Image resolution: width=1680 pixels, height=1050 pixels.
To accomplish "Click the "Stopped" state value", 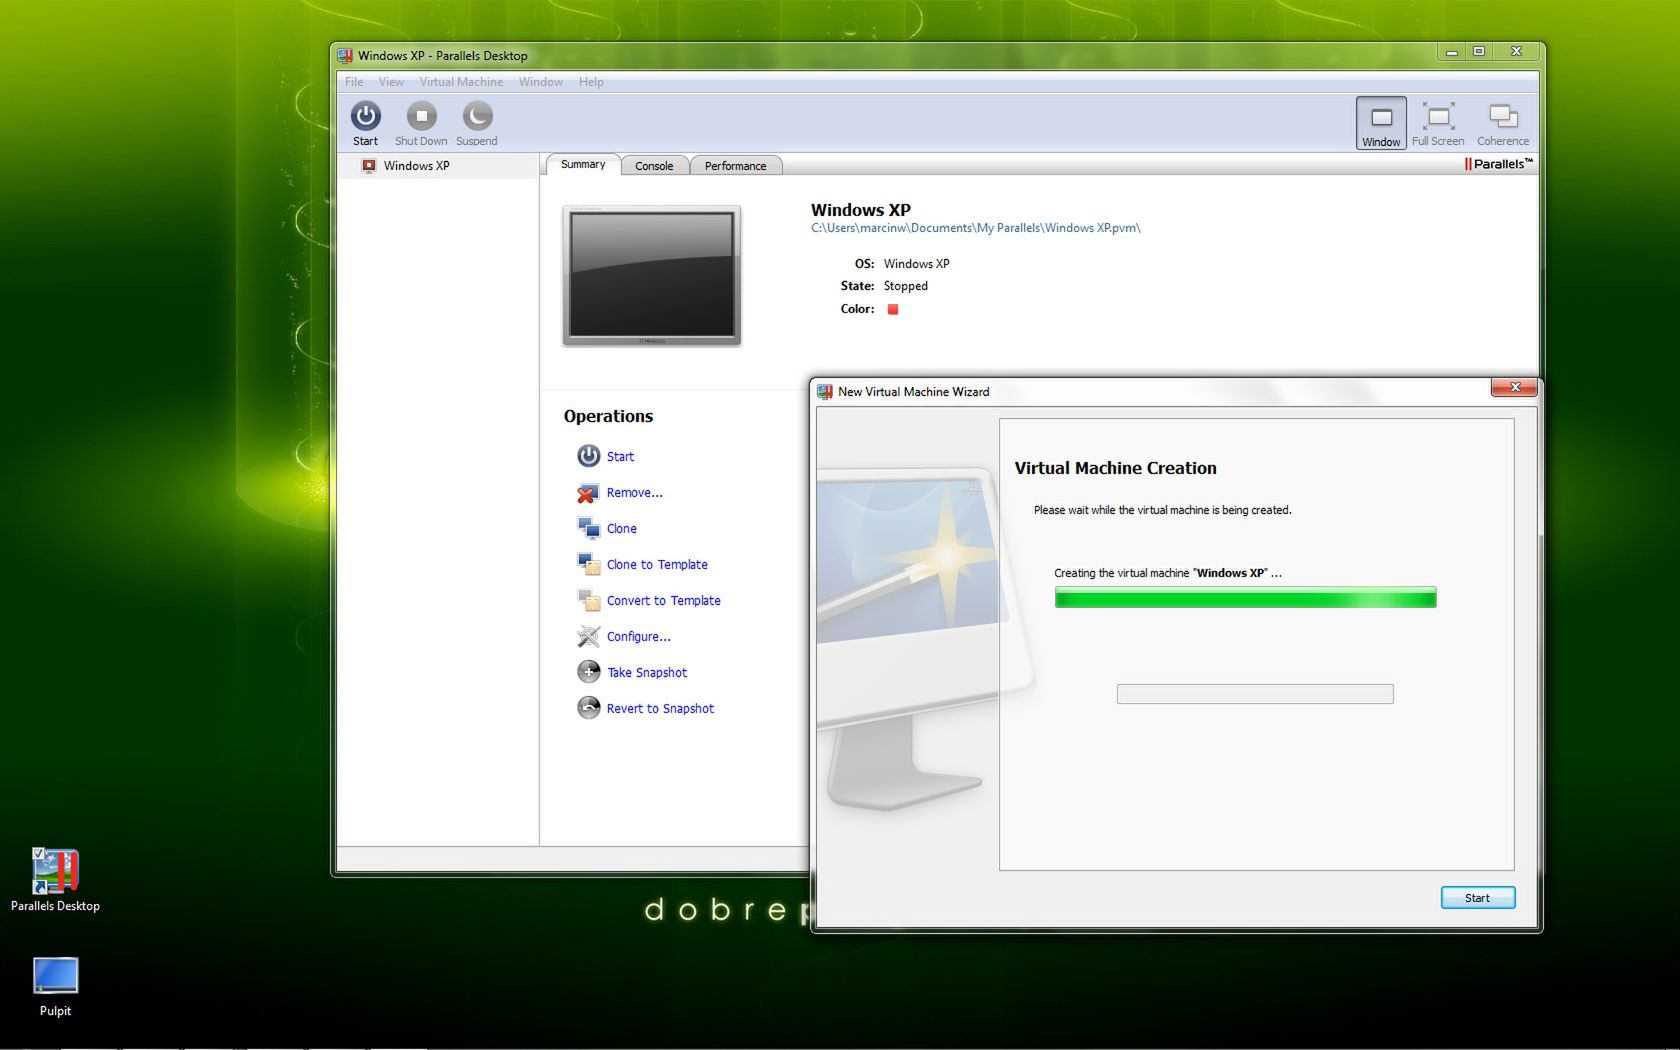I will tap(906, 286).
